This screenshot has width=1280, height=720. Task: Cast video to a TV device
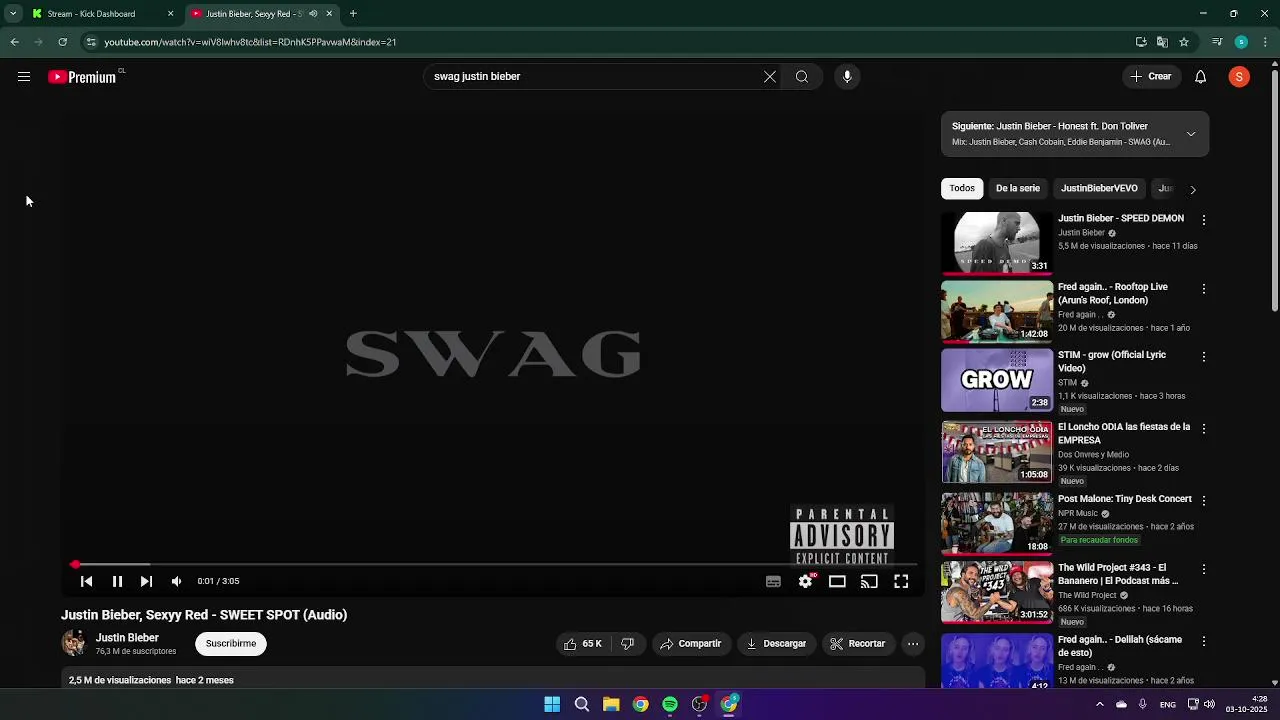(x=869, y=581)
